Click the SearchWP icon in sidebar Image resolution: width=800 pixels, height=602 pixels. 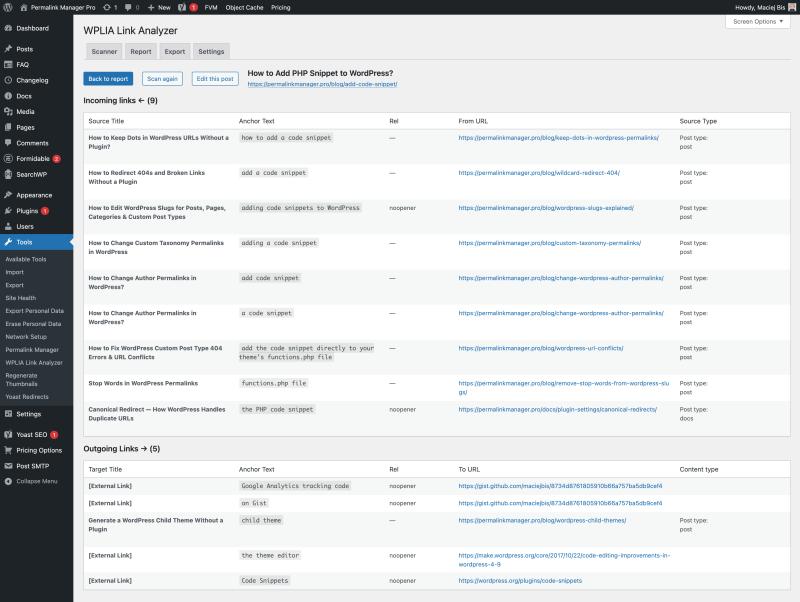8,174
